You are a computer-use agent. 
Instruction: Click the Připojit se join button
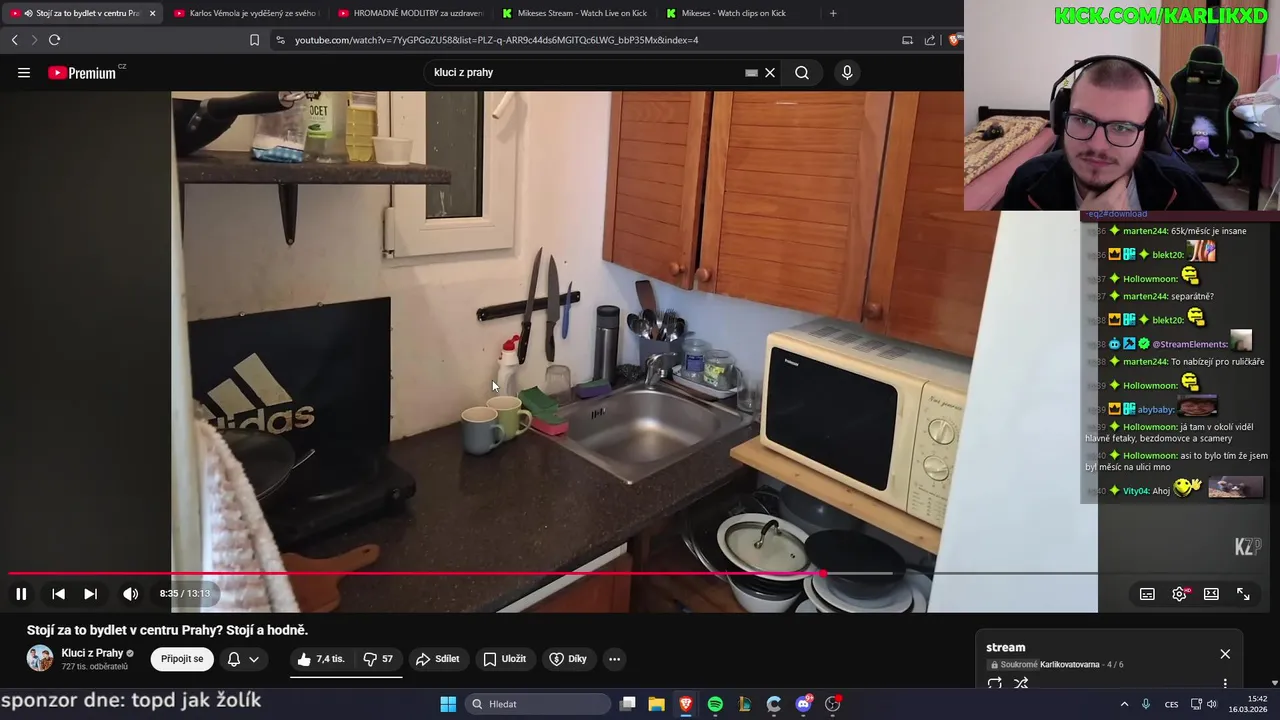(182, 659)
